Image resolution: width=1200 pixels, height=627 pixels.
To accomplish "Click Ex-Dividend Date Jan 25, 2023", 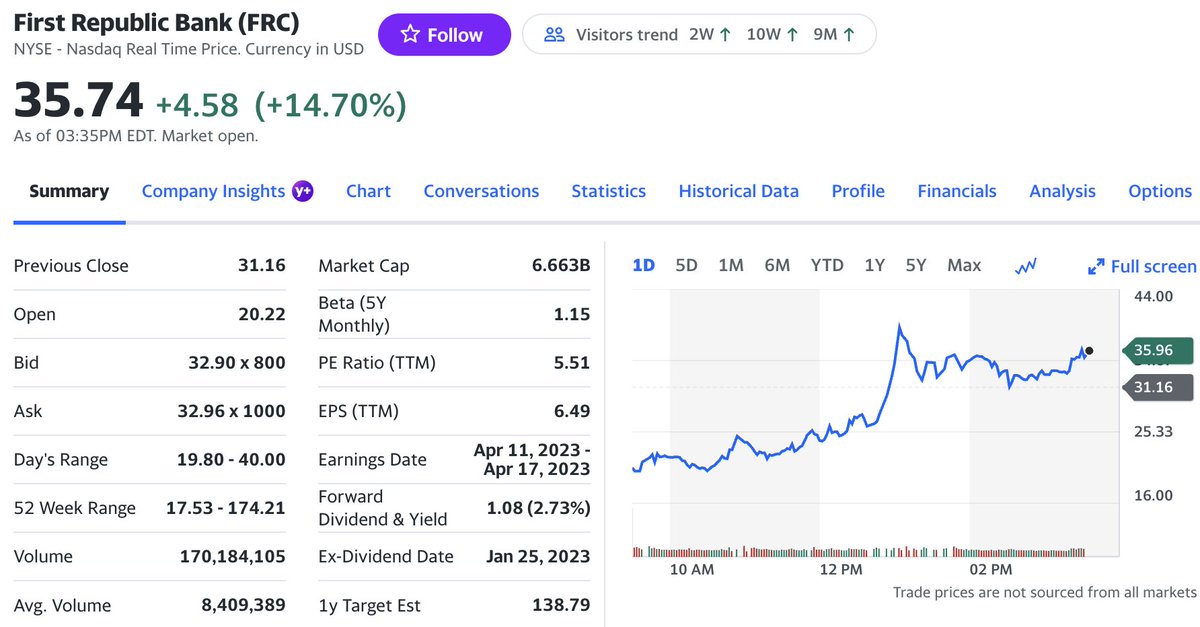I will pyautogui.click(x=539, y=556).
